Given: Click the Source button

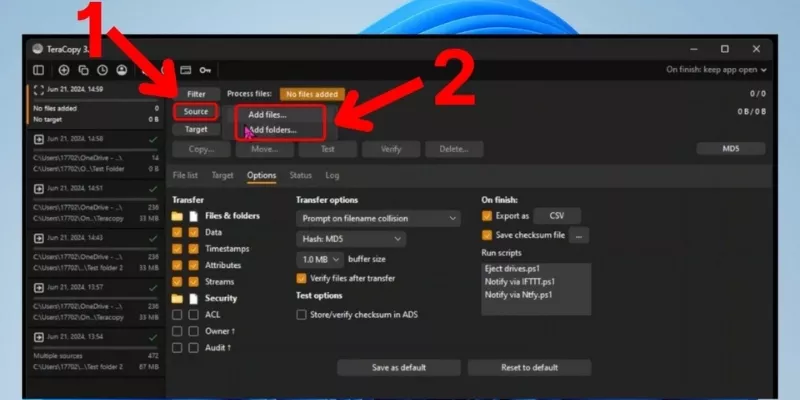Looking at the screenshot, I should coord(196,112).
